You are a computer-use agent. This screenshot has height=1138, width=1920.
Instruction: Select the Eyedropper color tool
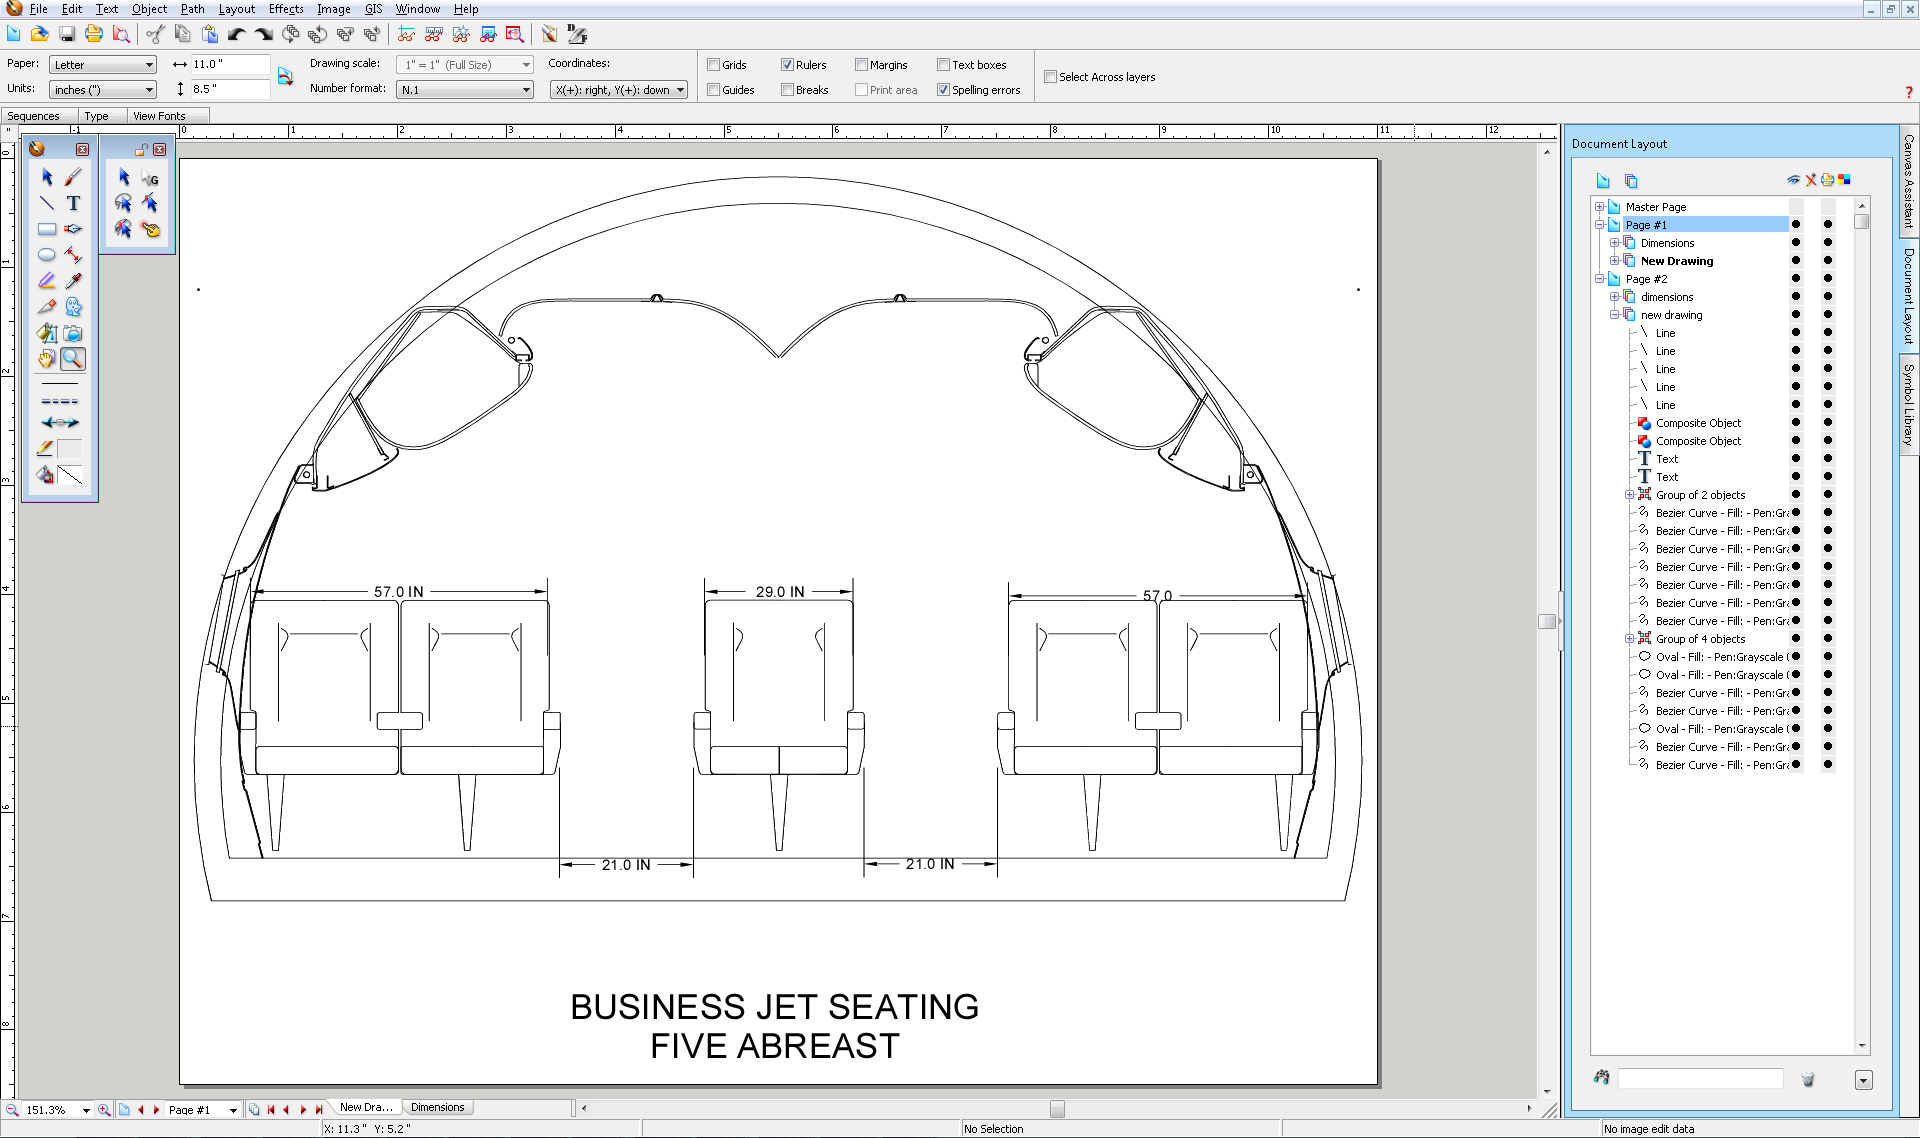click(x=73, y=281)
